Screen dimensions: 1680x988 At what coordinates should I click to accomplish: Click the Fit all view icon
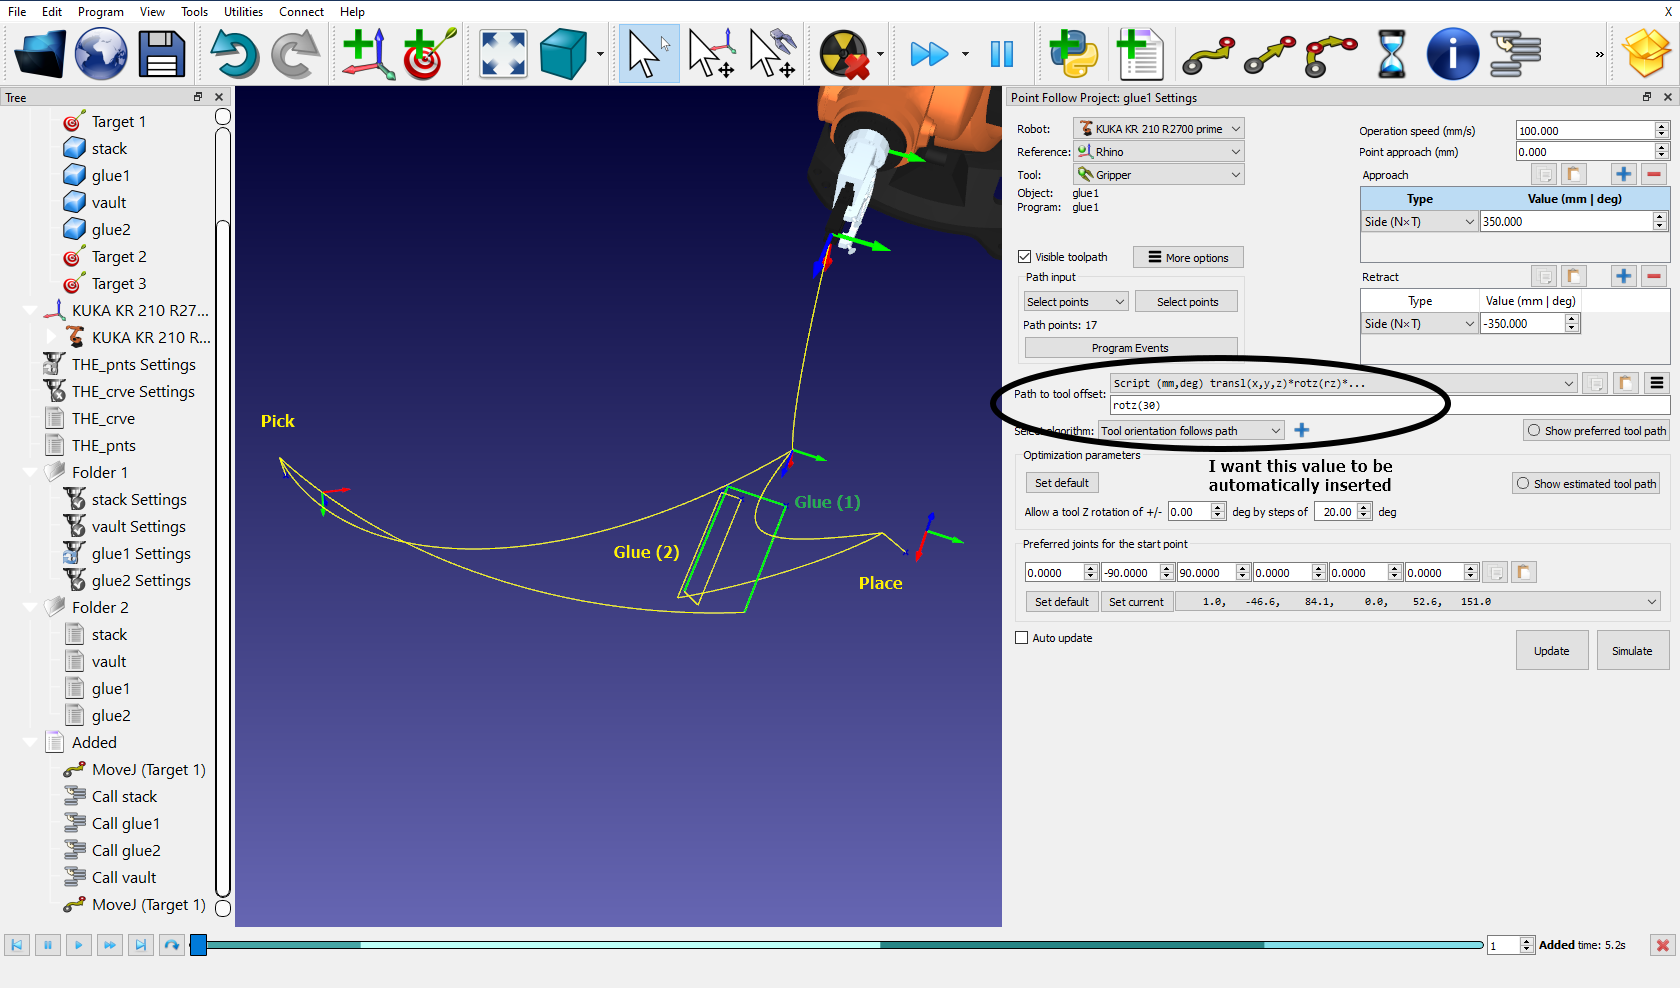click(503, 54)
